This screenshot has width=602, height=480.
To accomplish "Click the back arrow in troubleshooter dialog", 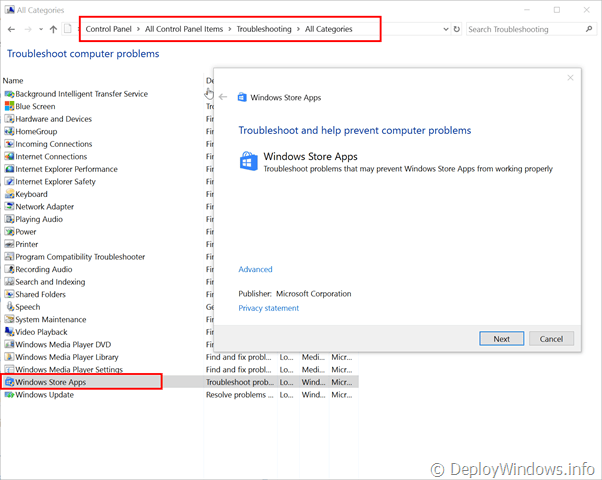I will tap(223, 97).
